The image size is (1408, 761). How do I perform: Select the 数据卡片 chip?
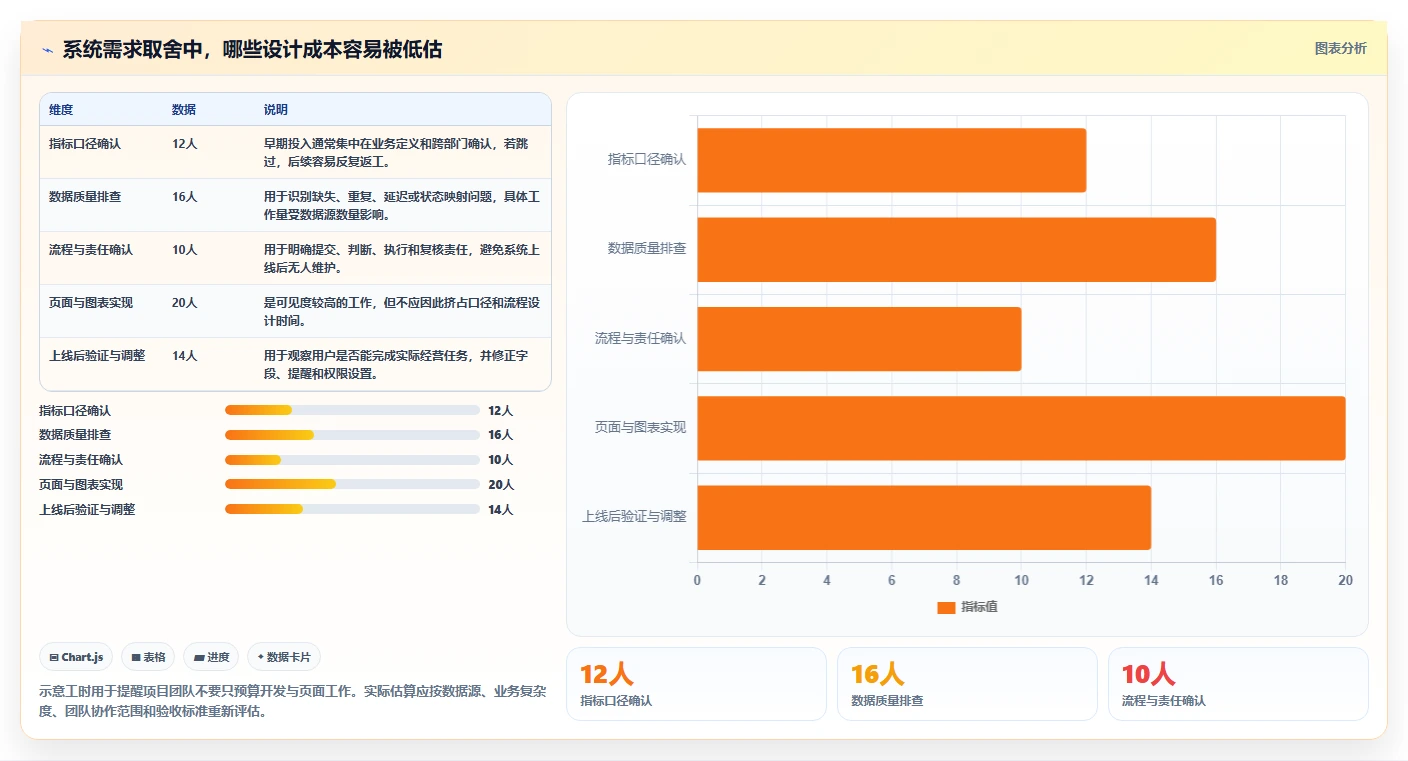click(x=284, y=657)
